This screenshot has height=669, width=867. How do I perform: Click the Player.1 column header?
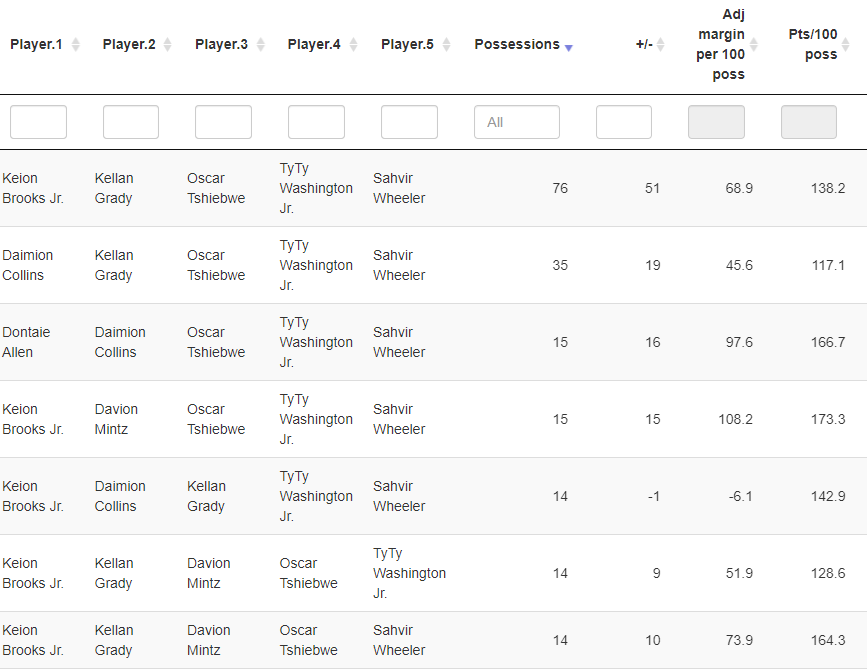coord(36,44)
